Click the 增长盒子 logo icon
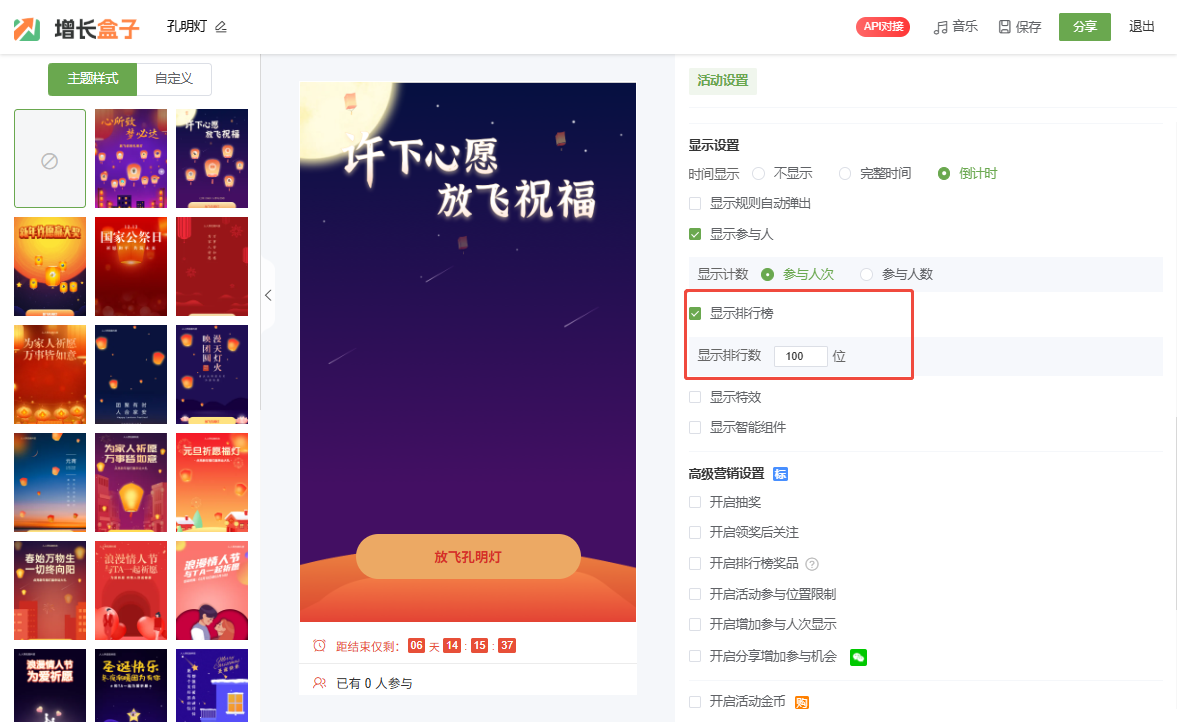Viewport: 1177px width, 722px height. pyautogui.click(x=27, y=29)
